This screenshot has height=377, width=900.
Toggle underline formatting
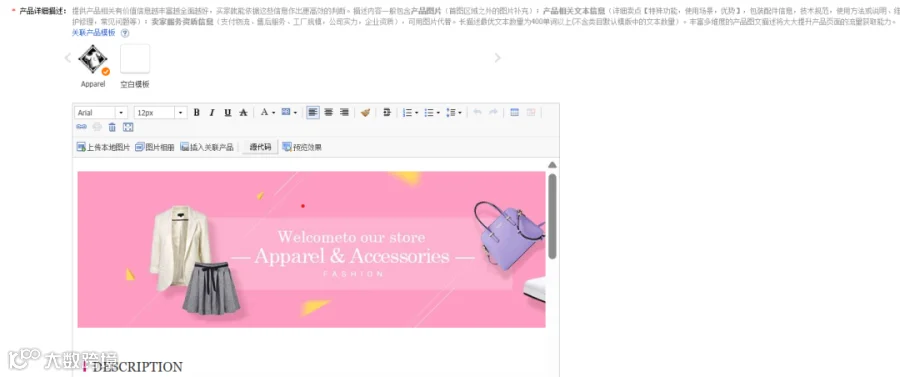click(x=227, y=112)
